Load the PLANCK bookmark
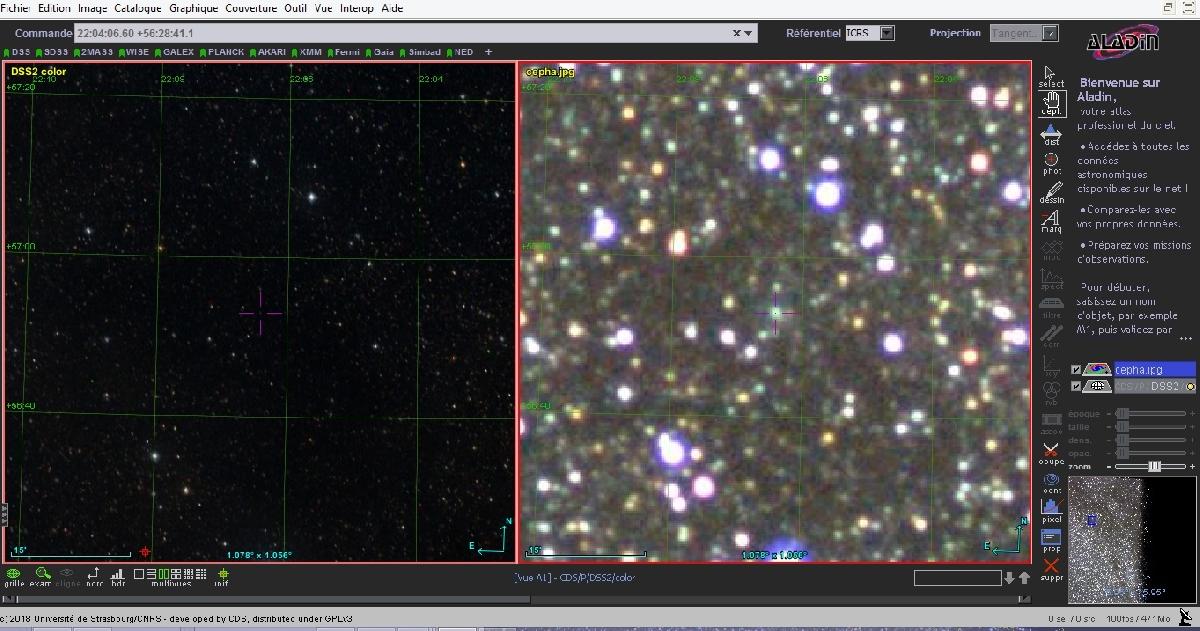Viewport: 1200px width, 631px height. (223, 52)
